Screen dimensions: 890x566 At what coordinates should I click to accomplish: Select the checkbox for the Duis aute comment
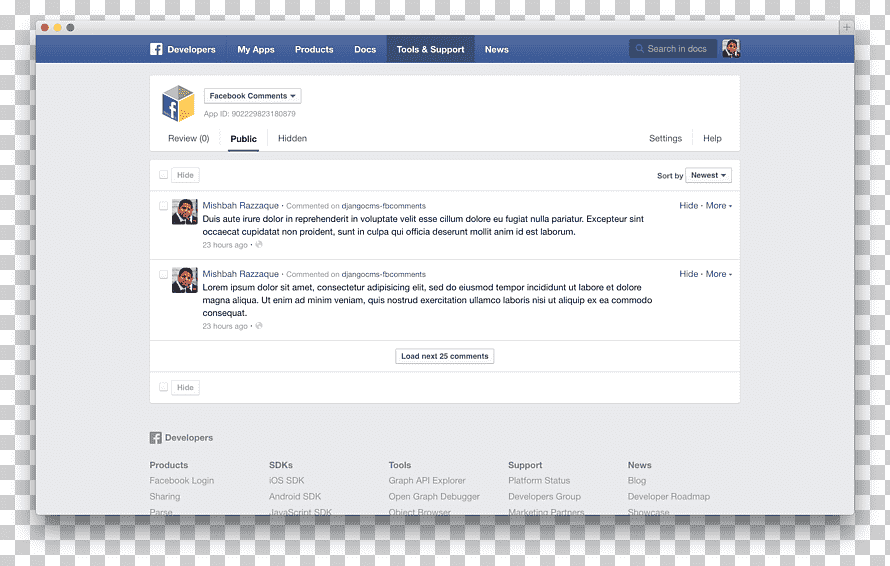click(x=163, y=206)
